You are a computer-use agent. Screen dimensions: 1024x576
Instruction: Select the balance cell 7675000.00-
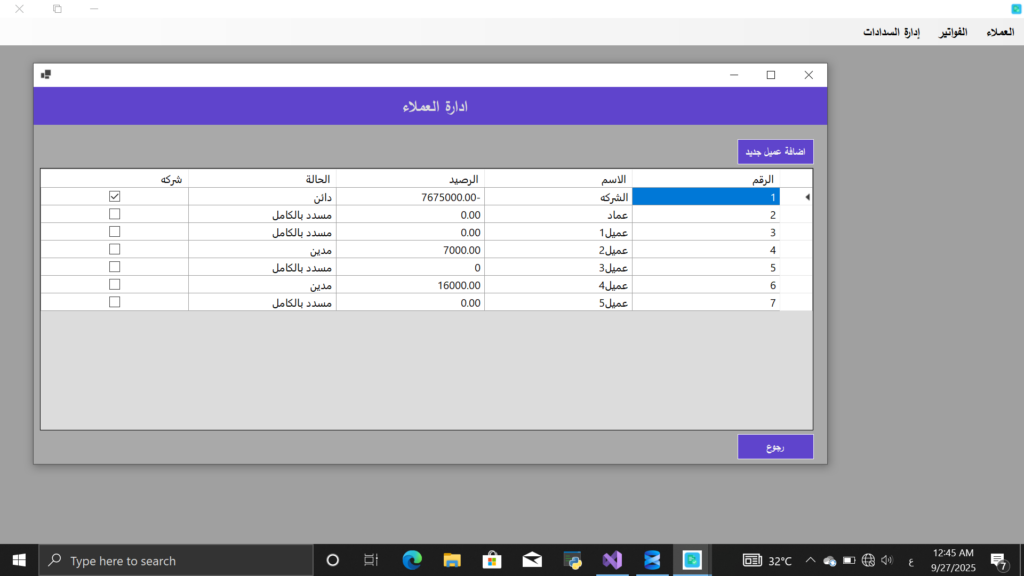click(x=410, y=197)
